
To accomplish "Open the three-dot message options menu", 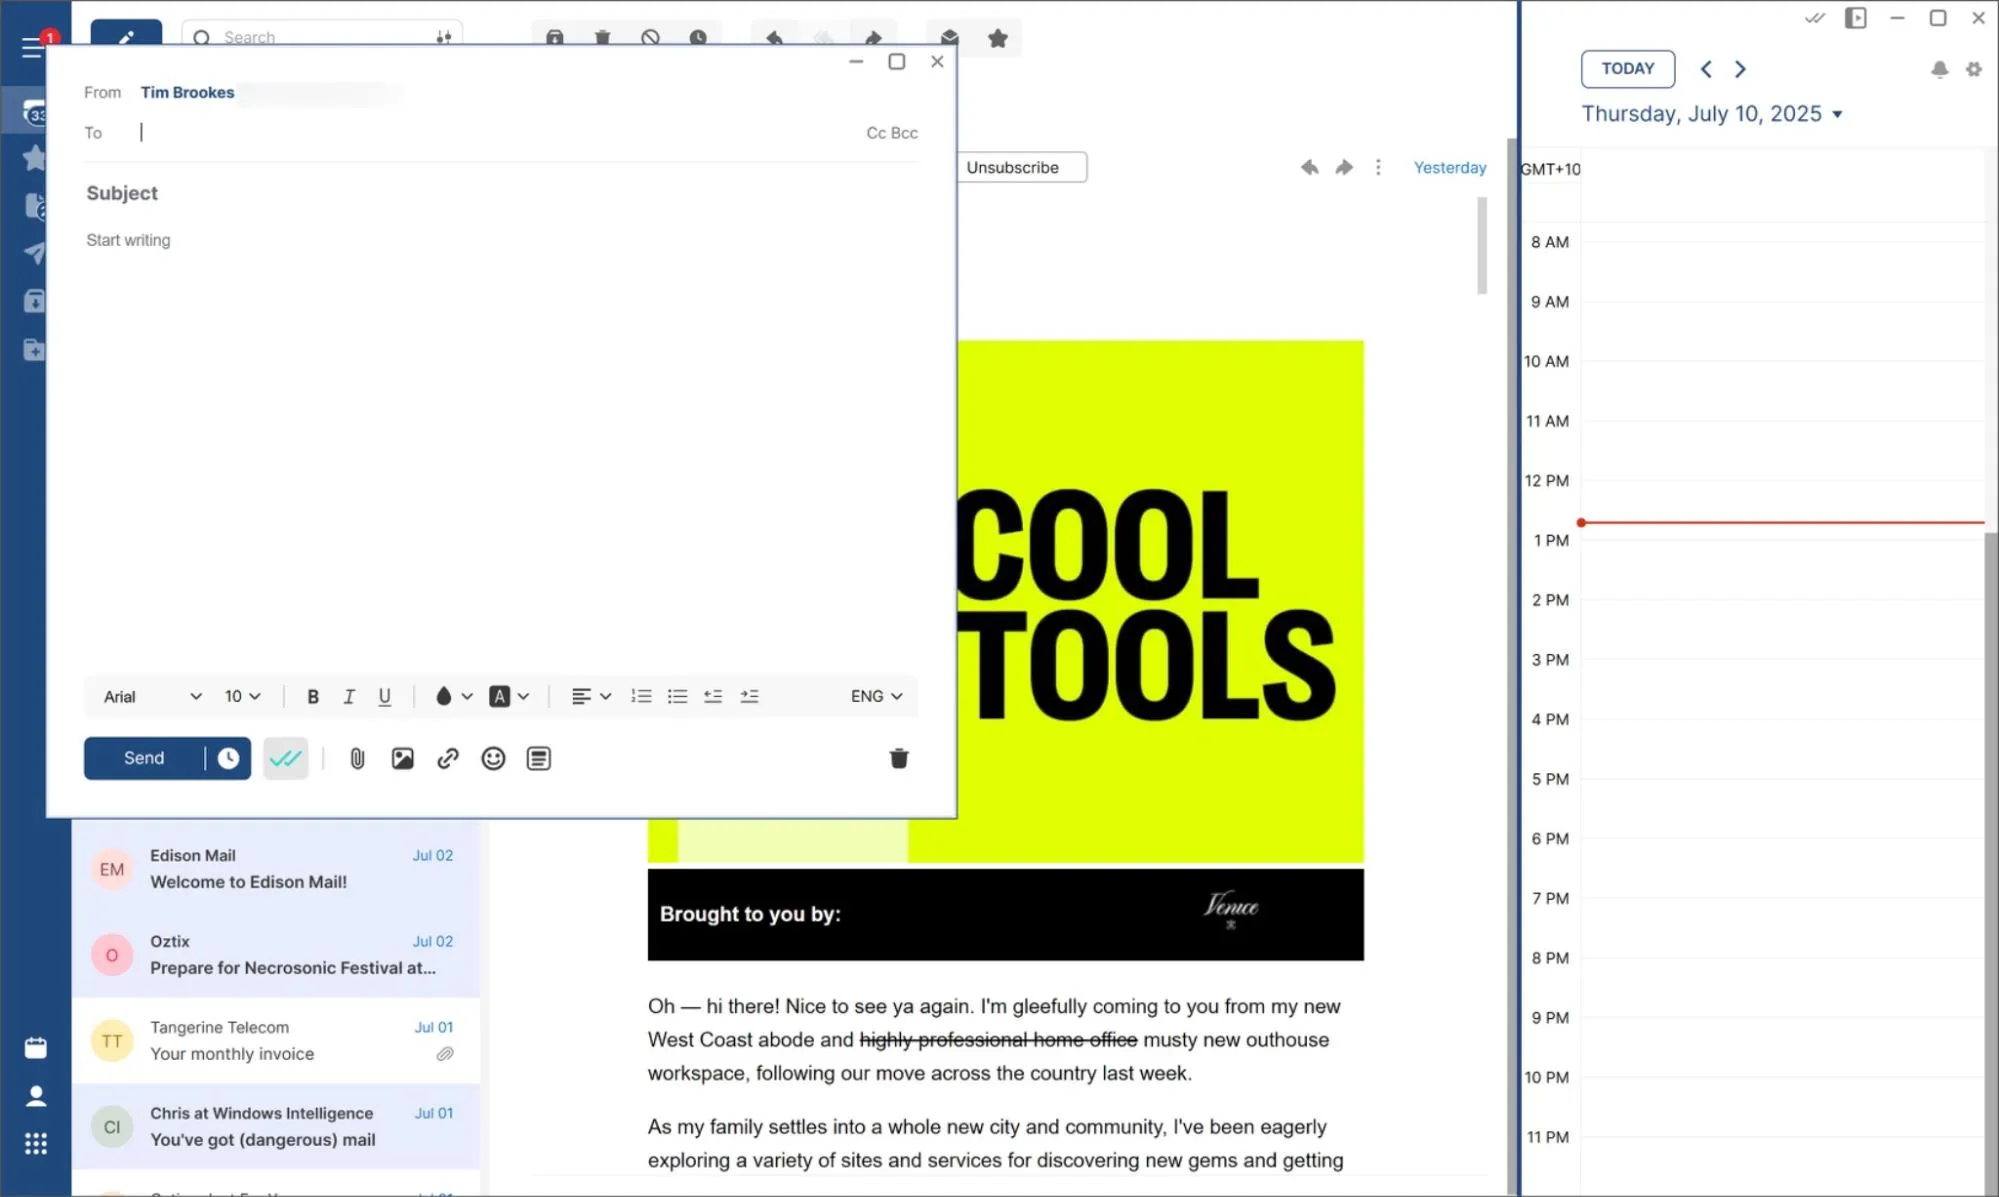I will tap(1378, 167).
